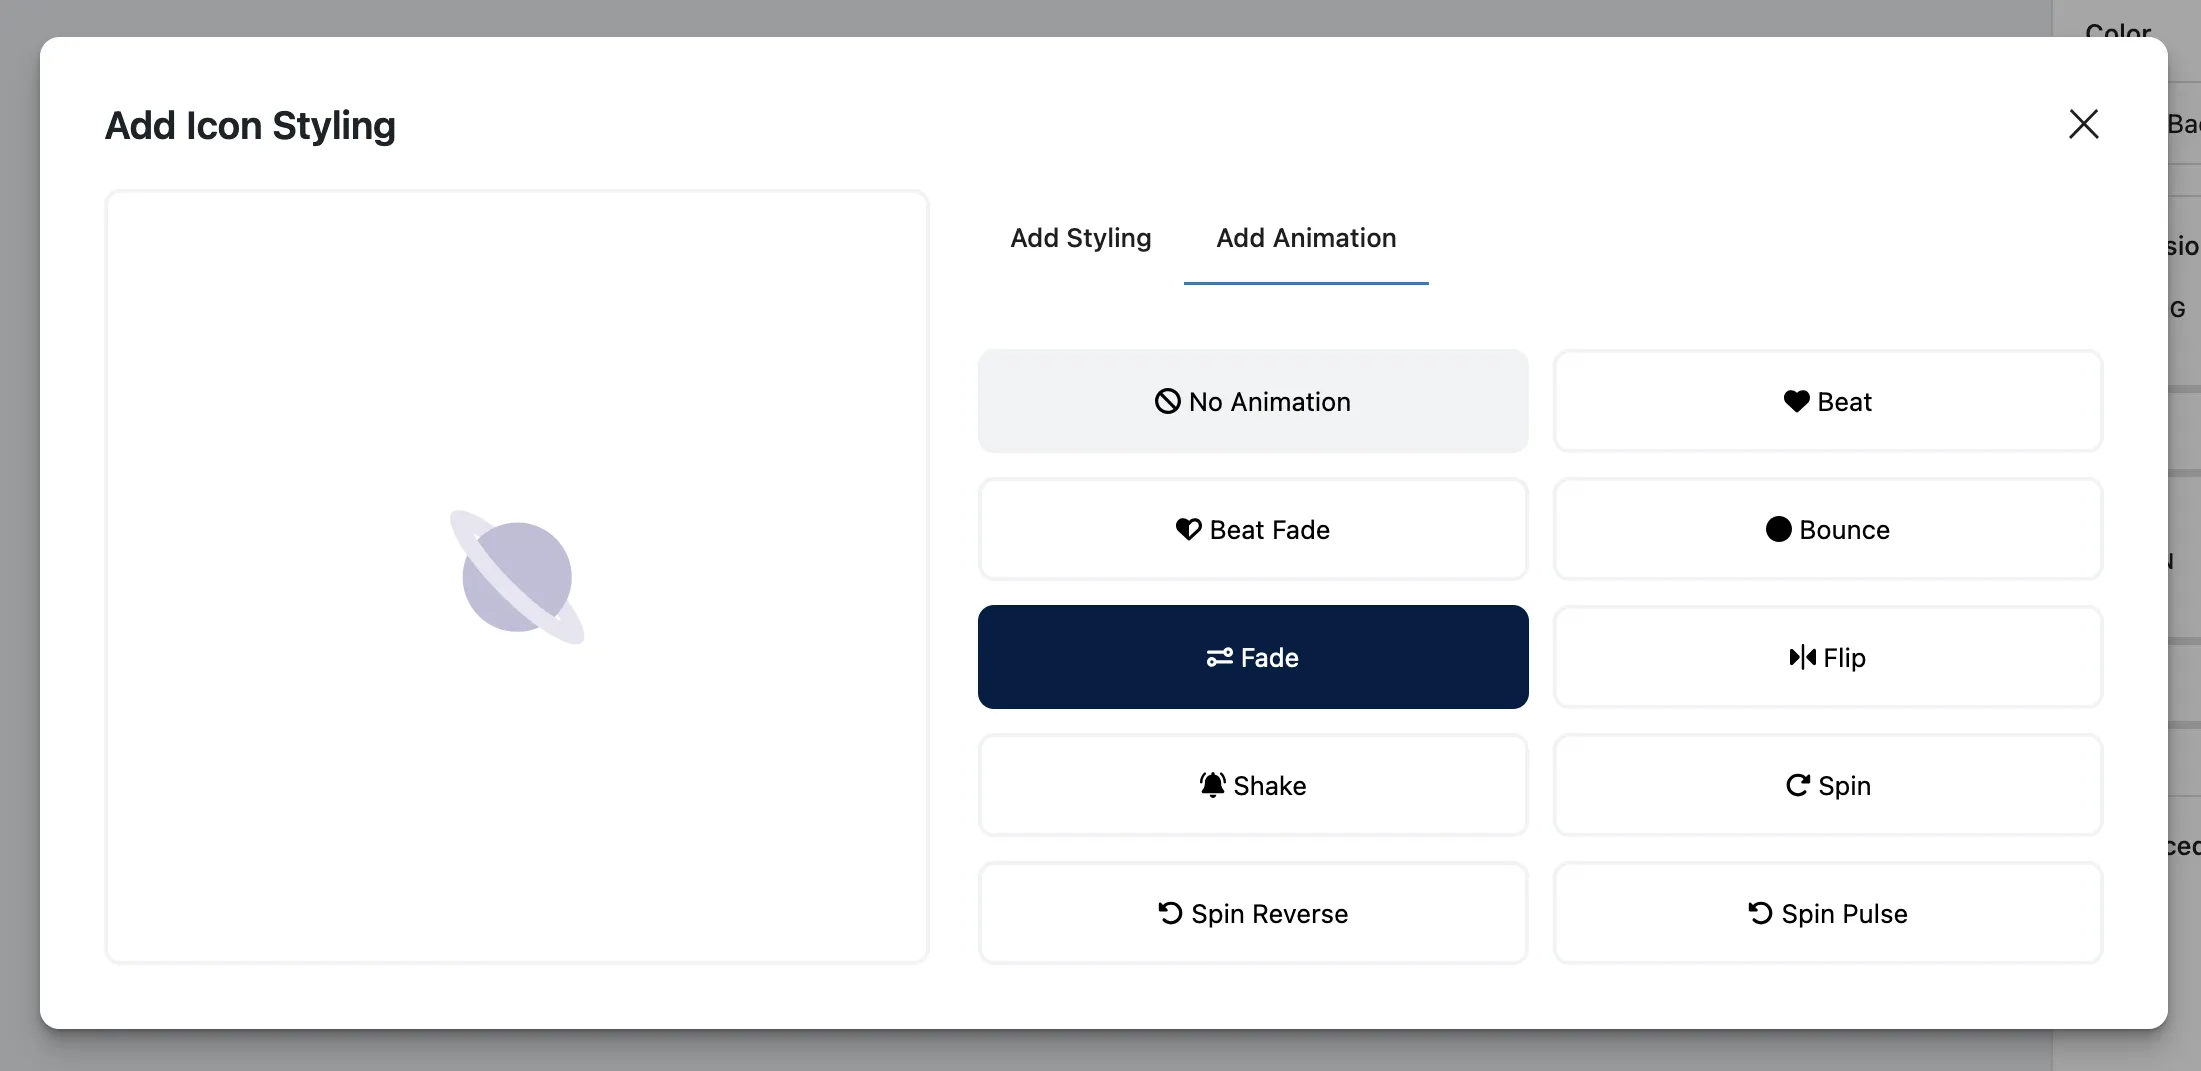Image resolution: width=2201 pixels, height=1071 pixels.
Task: Click the Saturn icon preview
Action: click(x=518, y=577)
